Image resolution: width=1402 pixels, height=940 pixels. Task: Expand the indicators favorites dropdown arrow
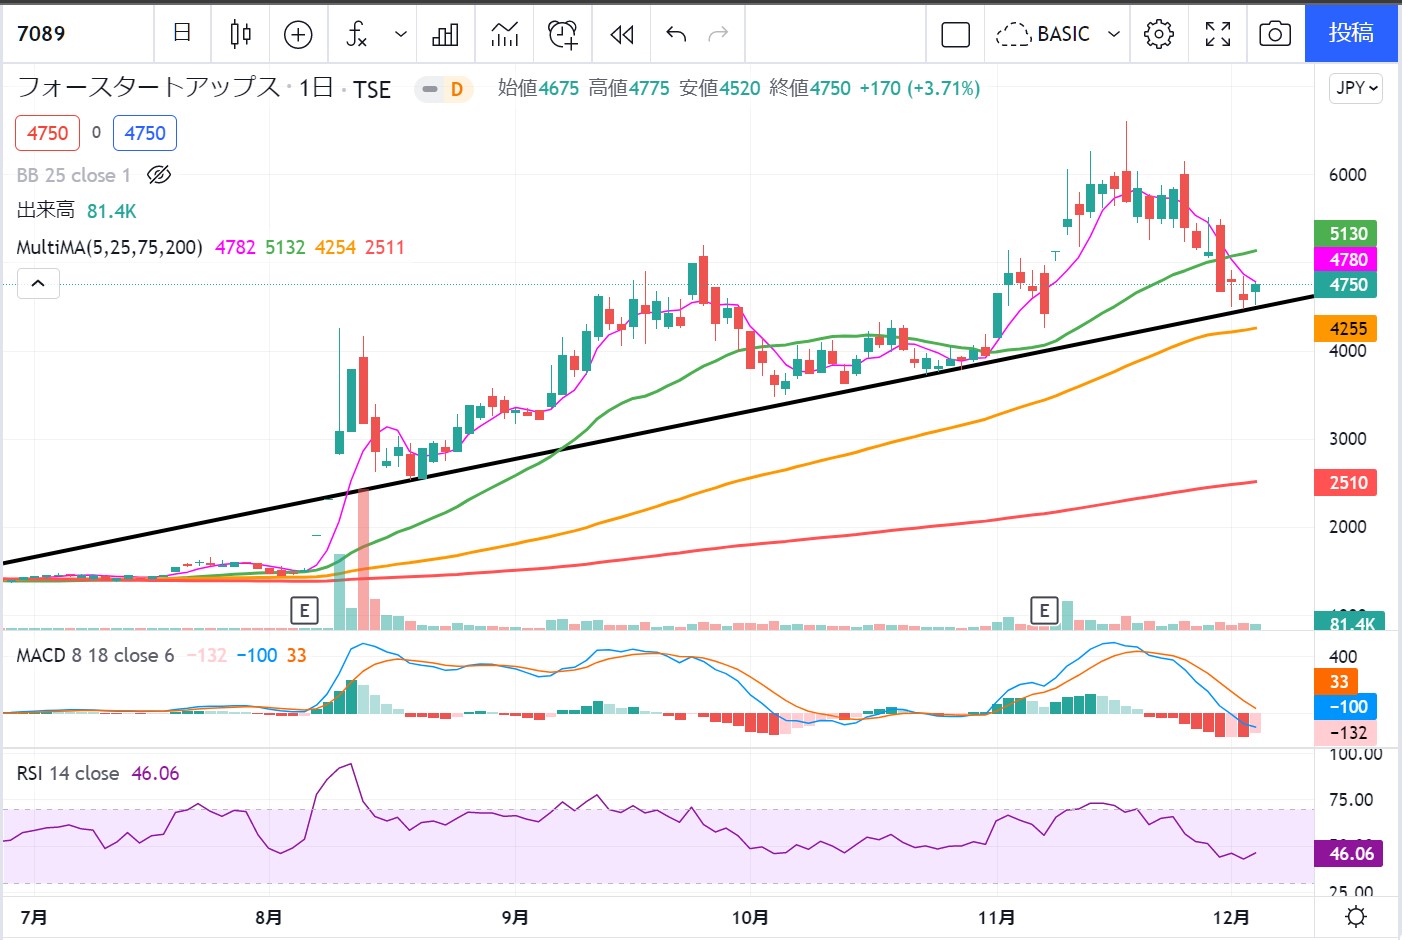pyautogui.click(x=401, y=34)
